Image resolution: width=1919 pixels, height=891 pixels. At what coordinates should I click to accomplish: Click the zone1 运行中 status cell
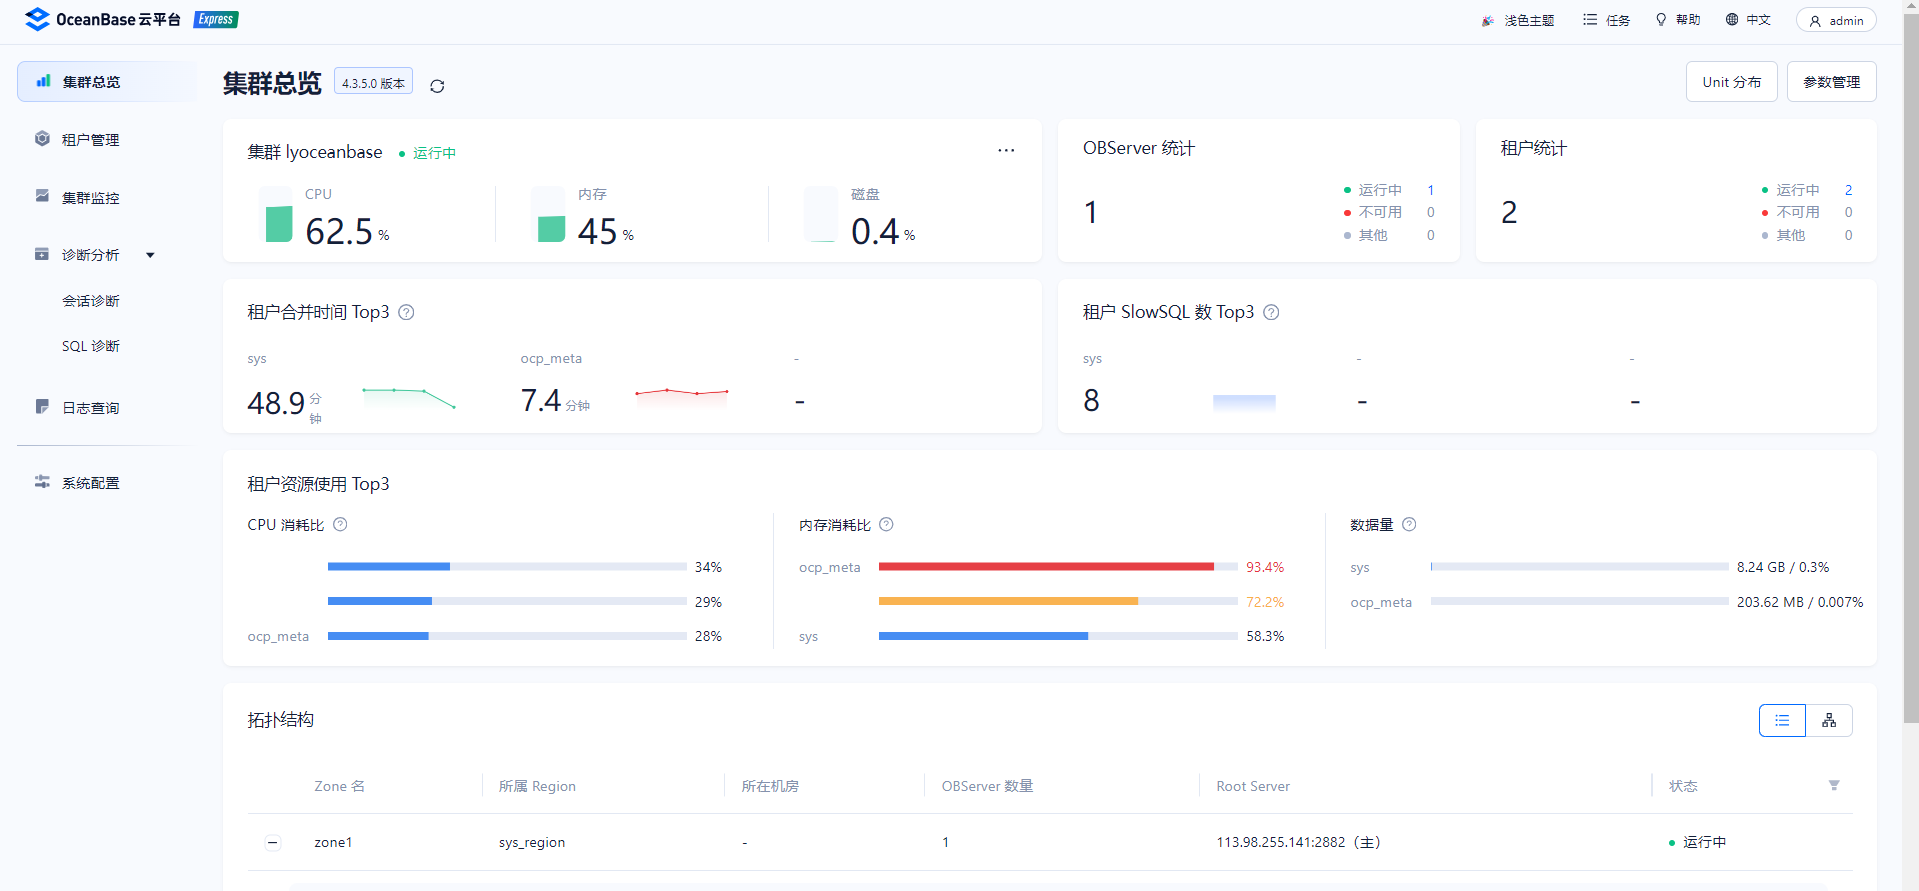pyautogui.click(x=1698, y=842)
